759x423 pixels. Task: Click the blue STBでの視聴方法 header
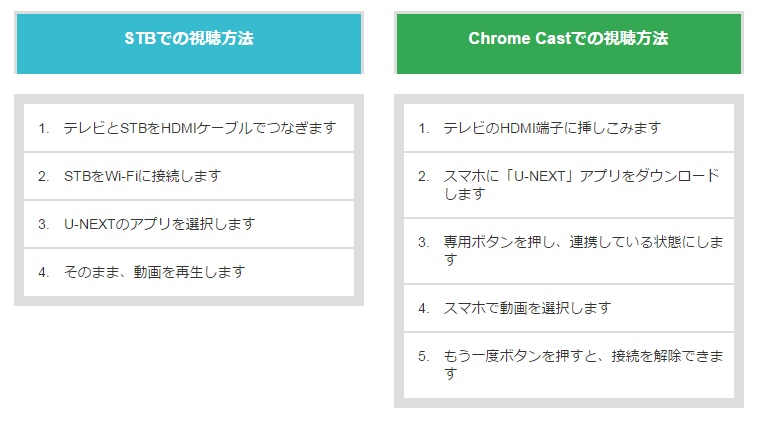pos(189,44)
